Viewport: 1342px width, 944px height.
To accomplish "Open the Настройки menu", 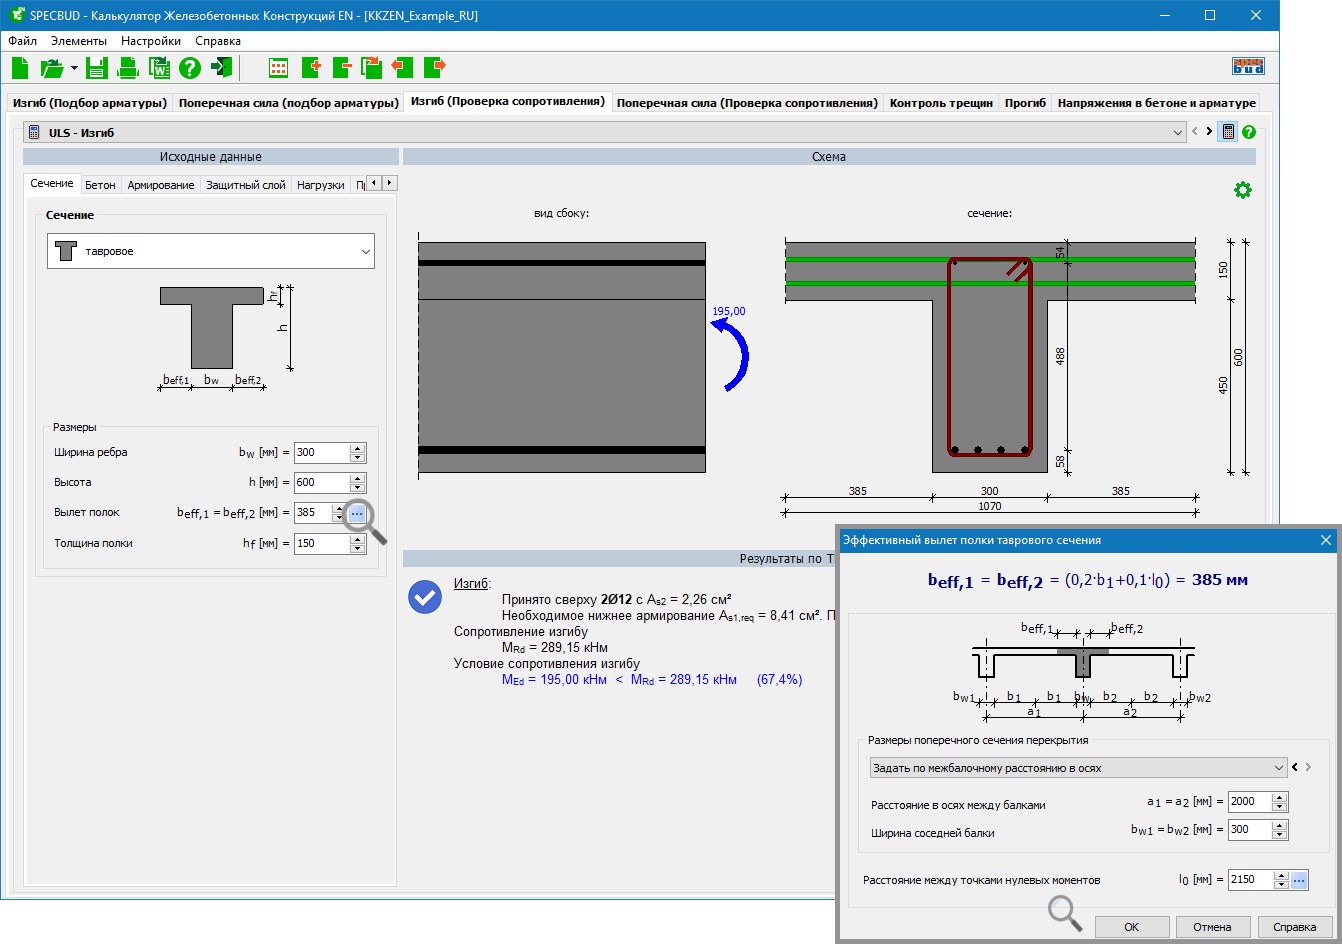I will coord(151,41).
